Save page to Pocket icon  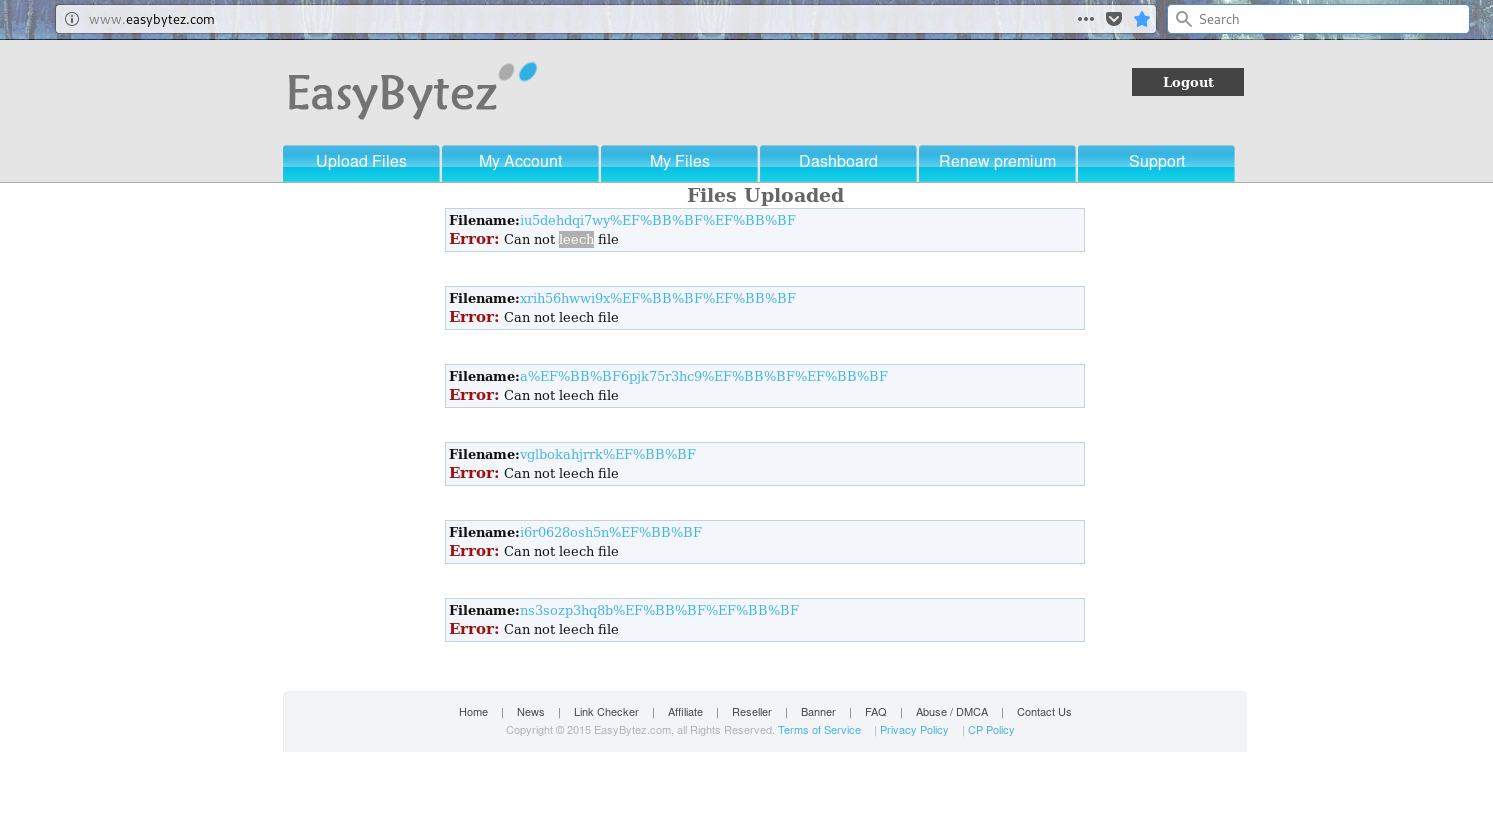1114,19
